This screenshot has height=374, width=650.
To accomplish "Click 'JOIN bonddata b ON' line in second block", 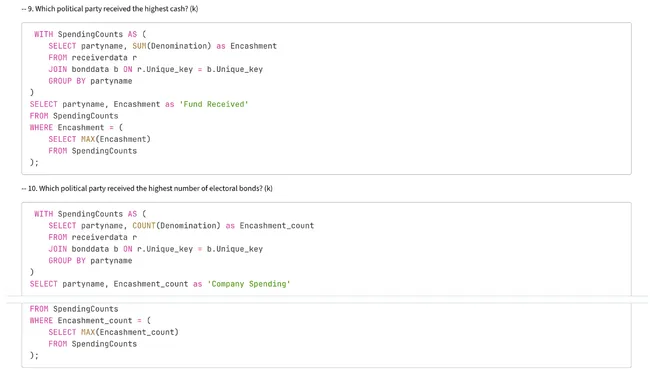I will (x=155, y=249).
